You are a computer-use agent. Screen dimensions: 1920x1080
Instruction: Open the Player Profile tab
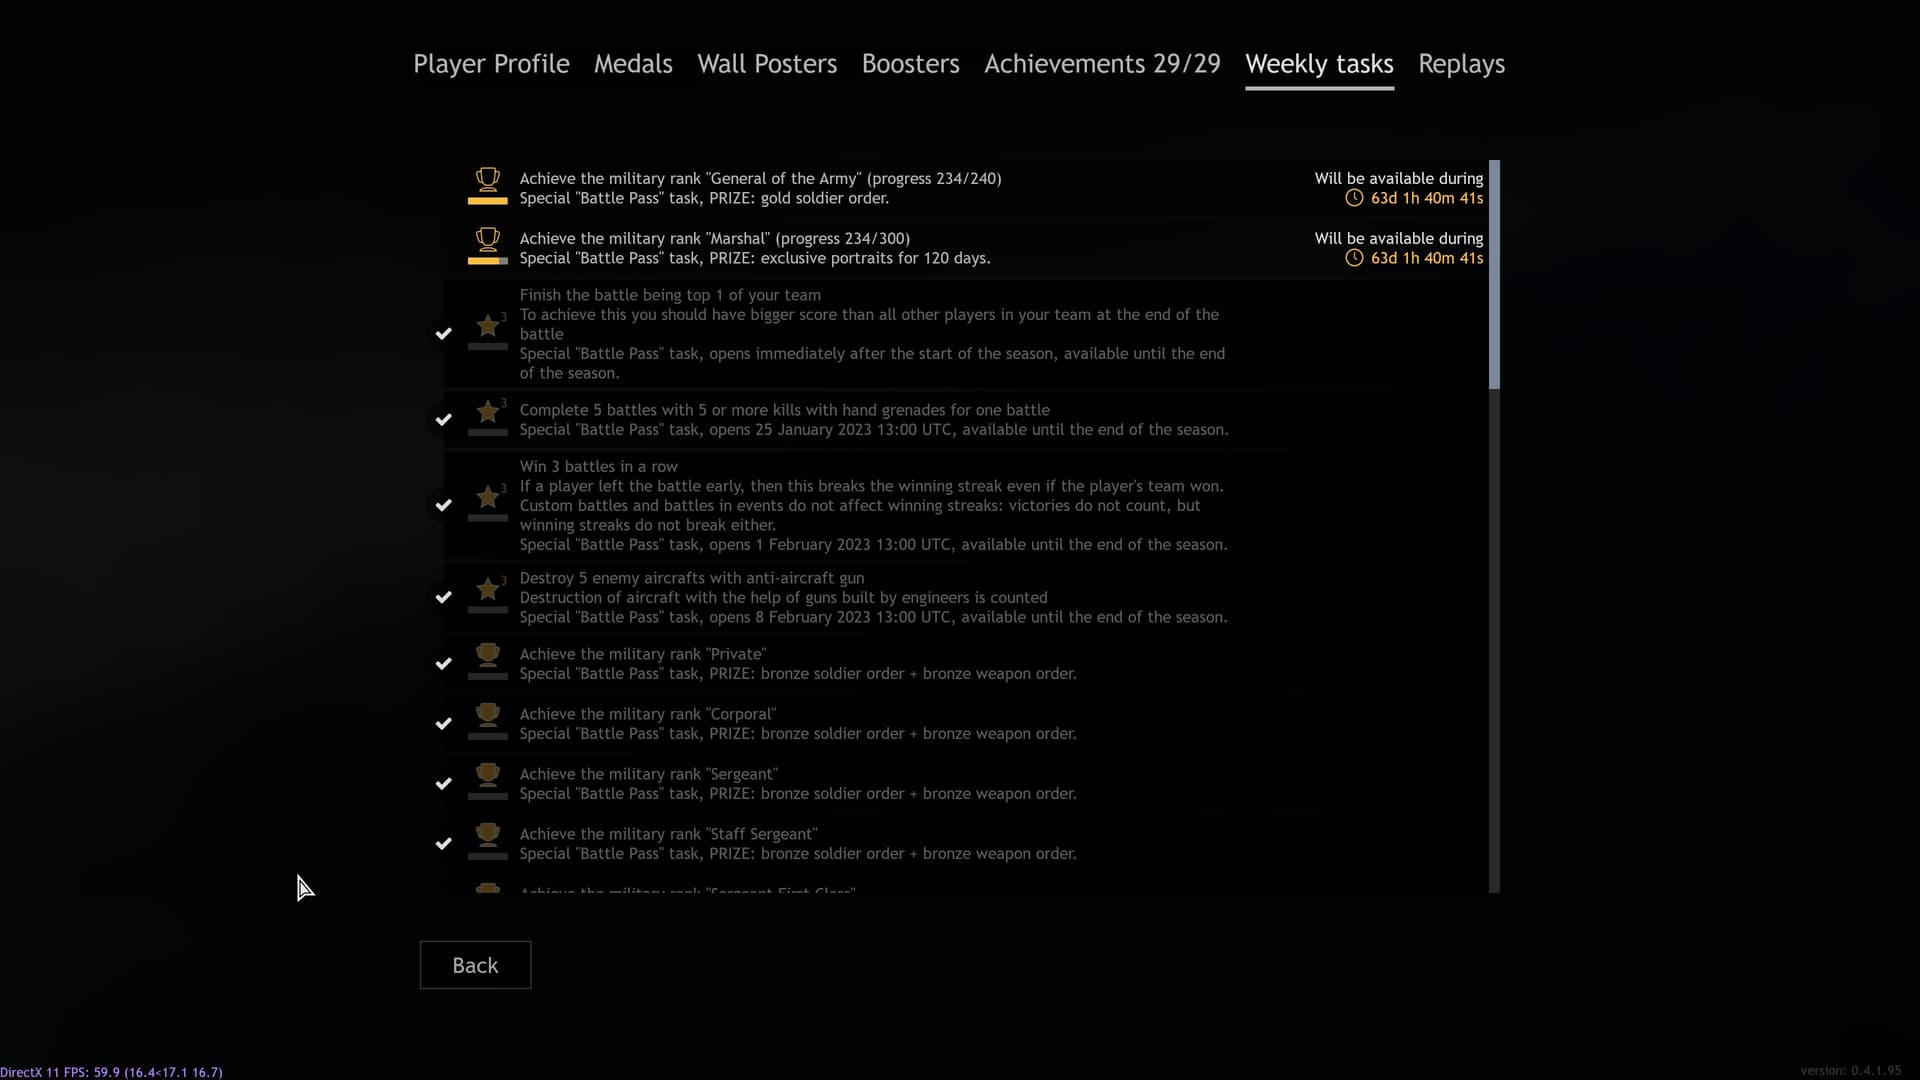491,64
